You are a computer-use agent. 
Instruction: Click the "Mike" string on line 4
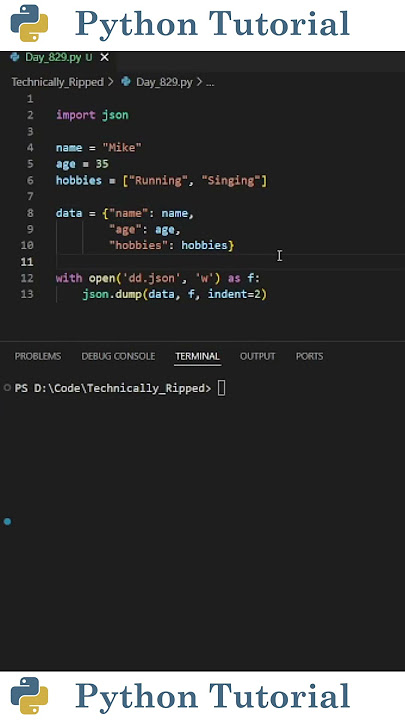122,148
